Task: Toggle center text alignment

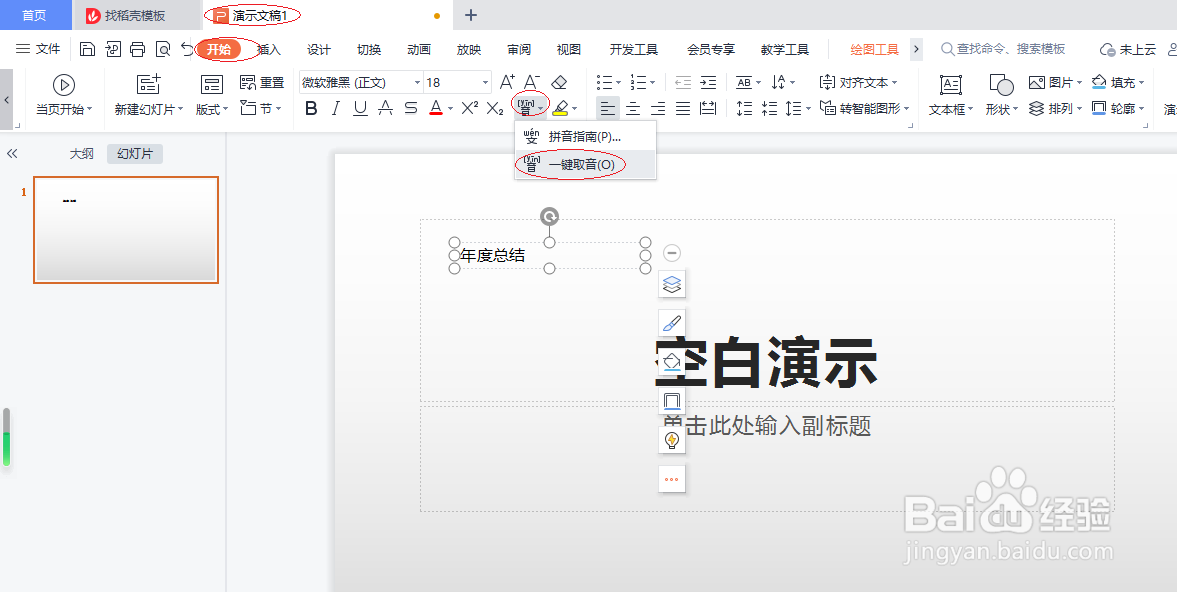Action: pyautogui.click(x=634, y=109)
